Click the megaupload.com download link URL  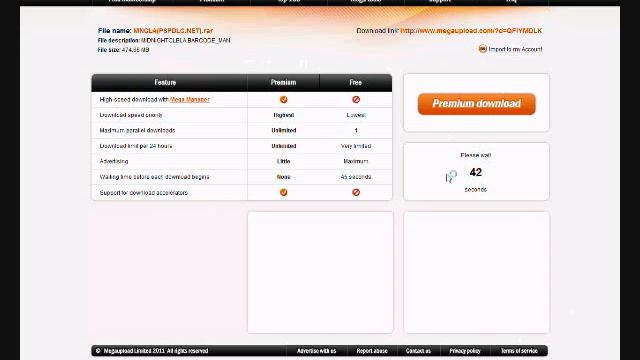[x=471, y=31]
